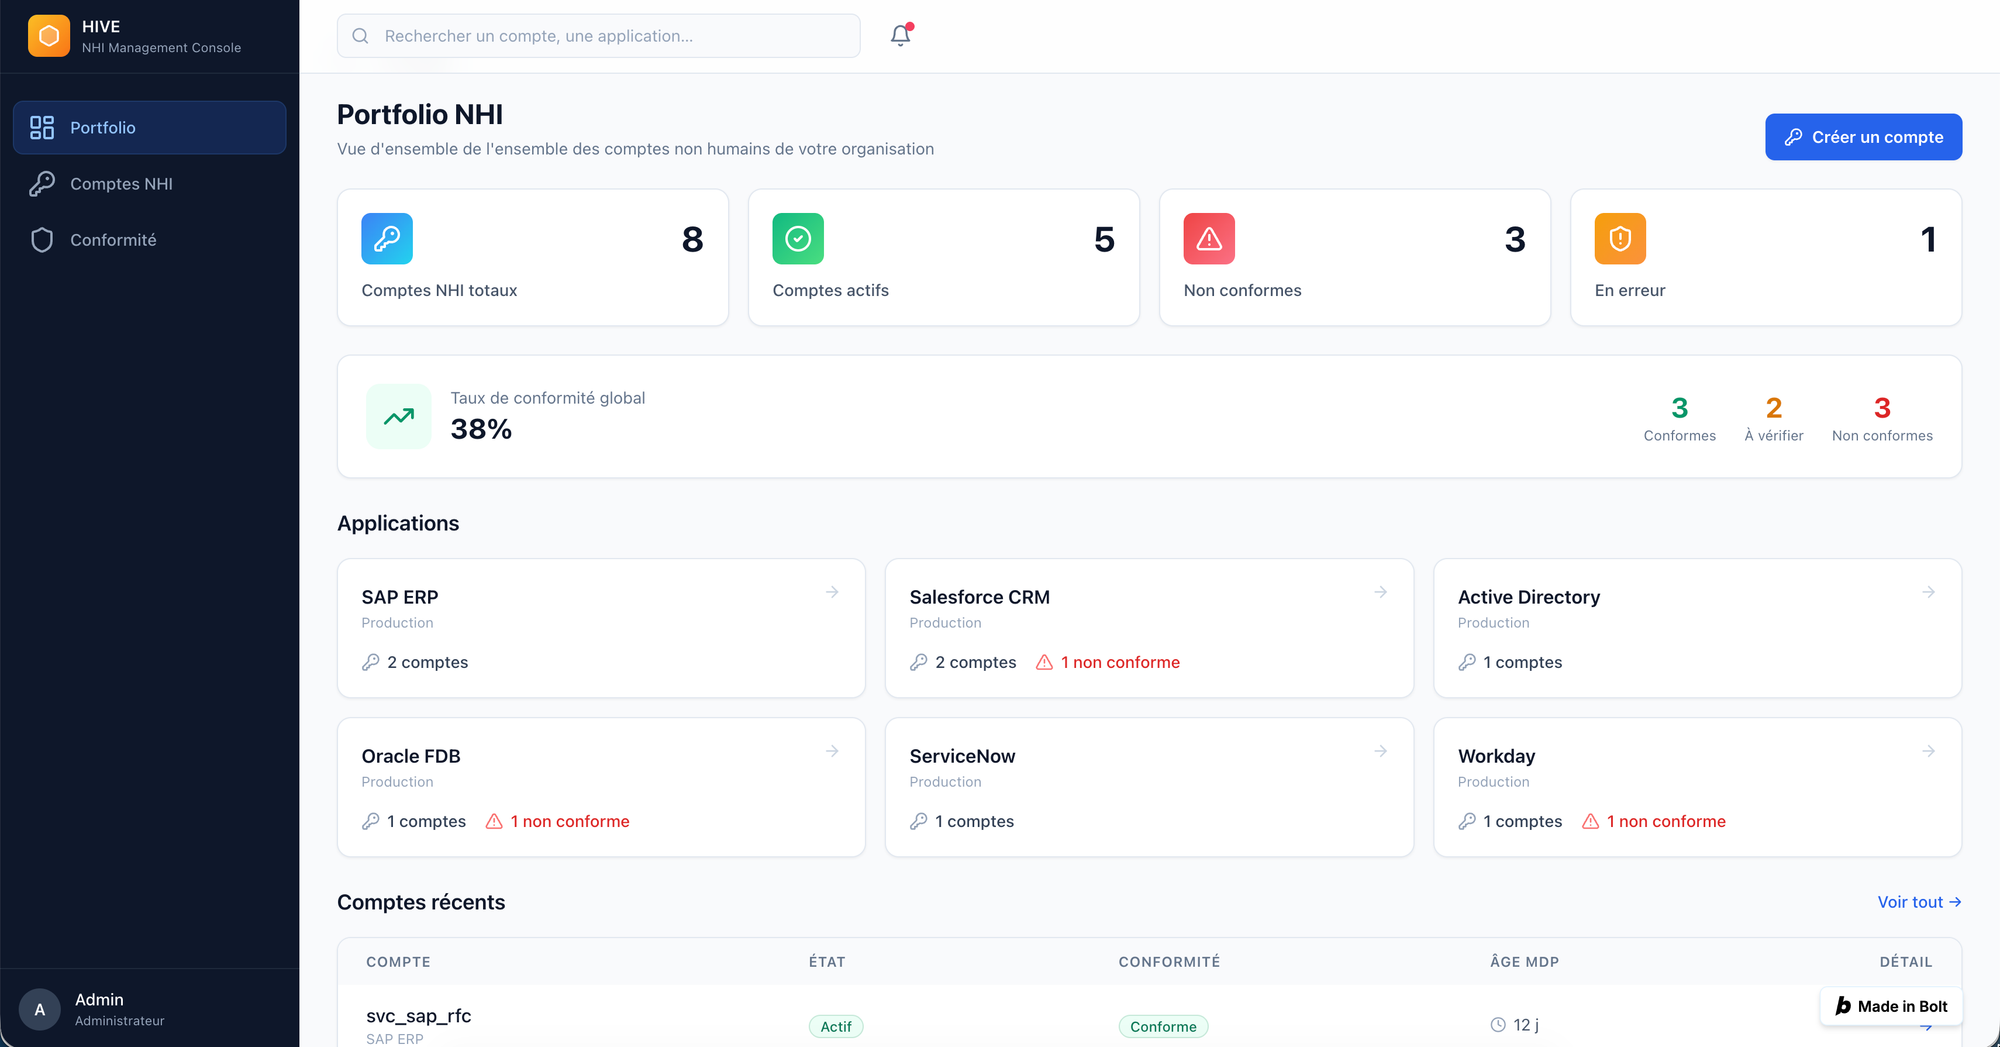Click the blue key icon for Comptes NHI totaux
The width and height of the screenshot is (2000, 1047).
387,239
